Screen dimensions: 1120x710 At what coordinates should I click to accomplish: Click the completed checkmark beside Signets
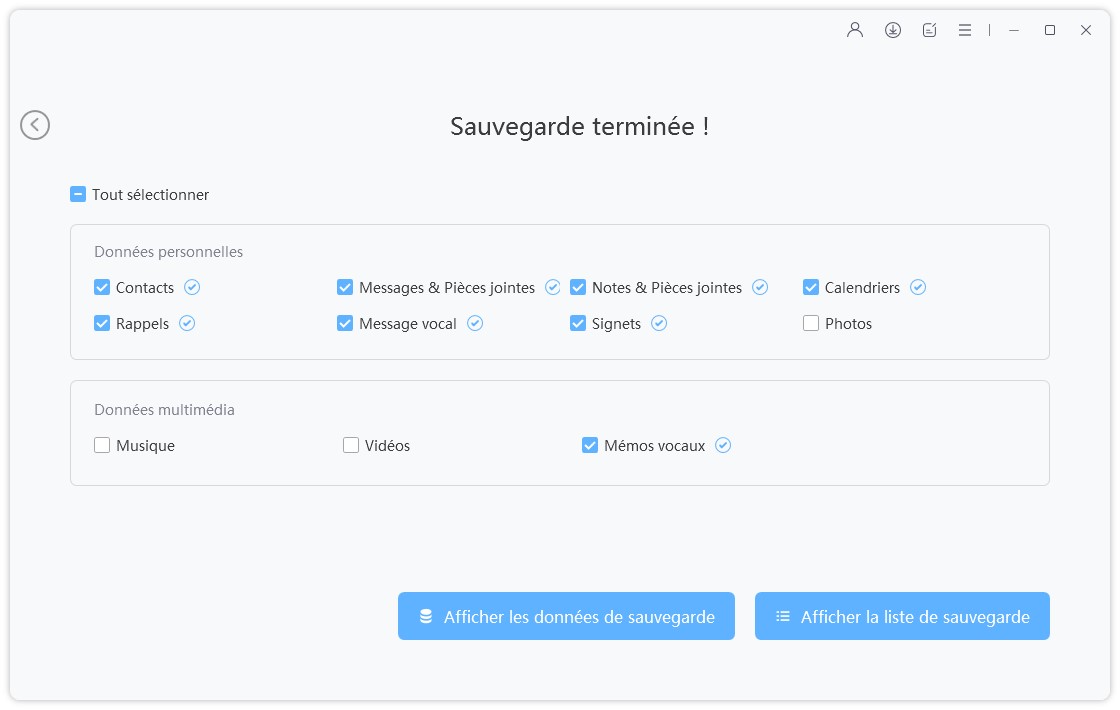click(659, 324)
